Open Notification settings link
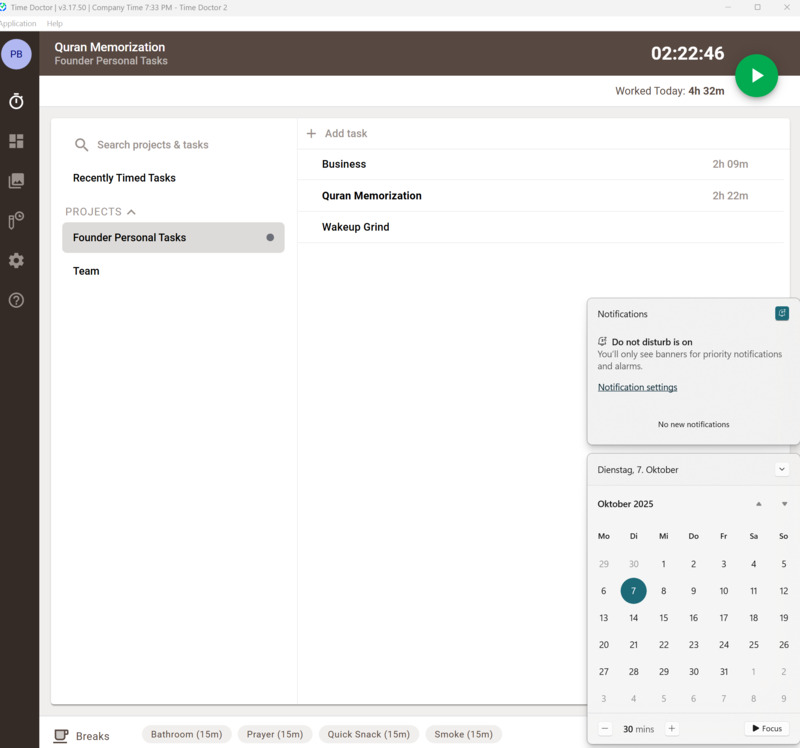 (x=637, y=387)
